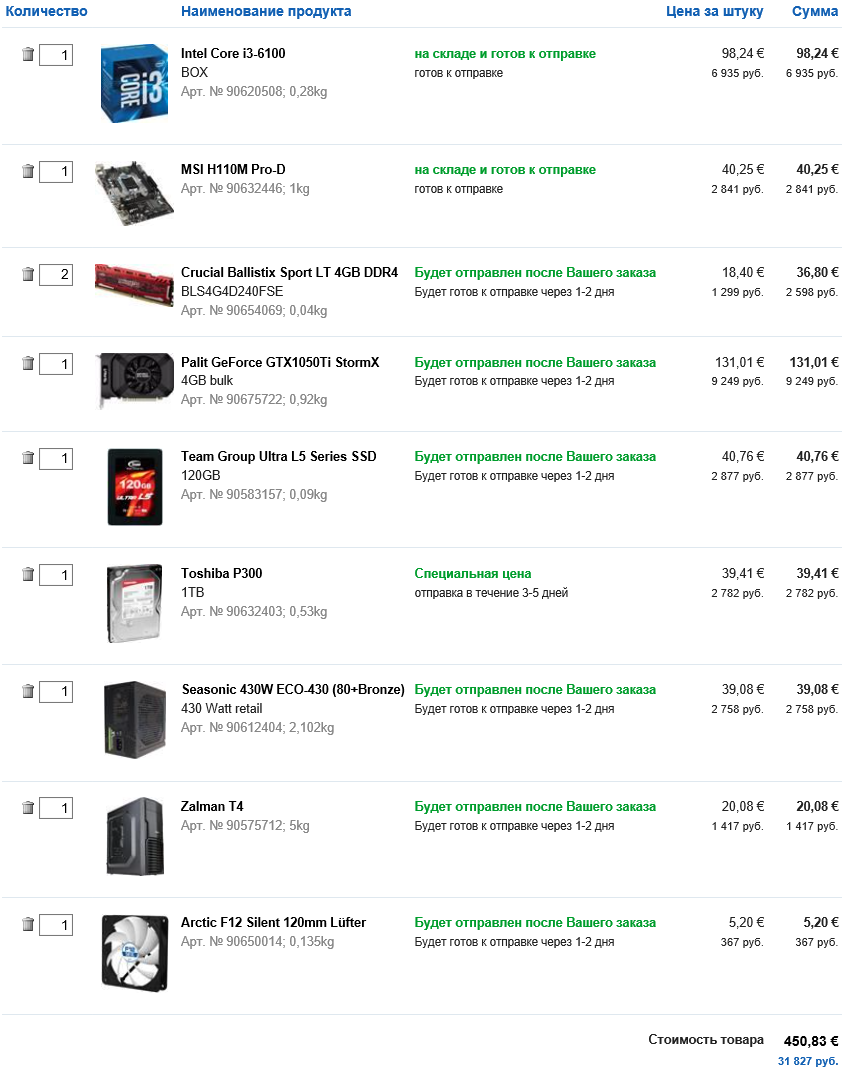Open Intel Core i3-6100 product link

tap(233, 54)
